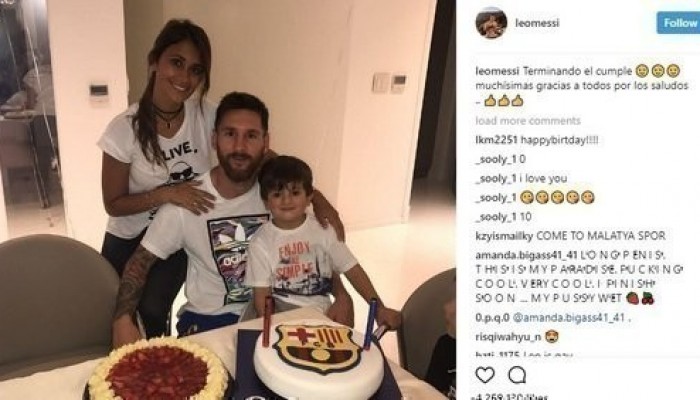
Task: Open leomessi username in post header
Action: click(537, 23)
